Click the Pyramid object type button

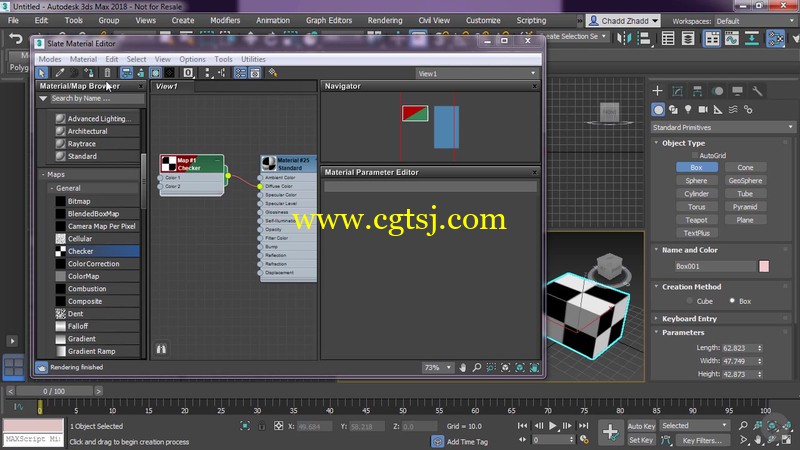745,207
